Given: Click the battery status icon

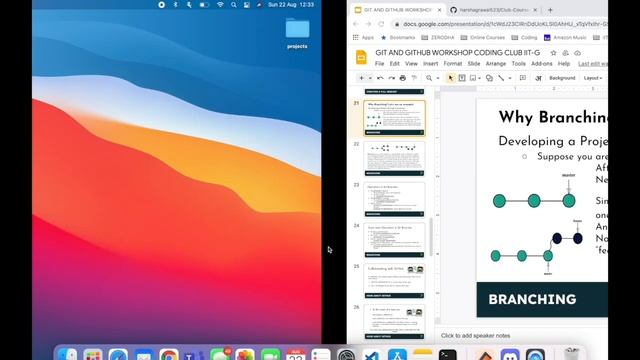Looking at the screenshot, I should pyautogui.click(x=204, y=5).
